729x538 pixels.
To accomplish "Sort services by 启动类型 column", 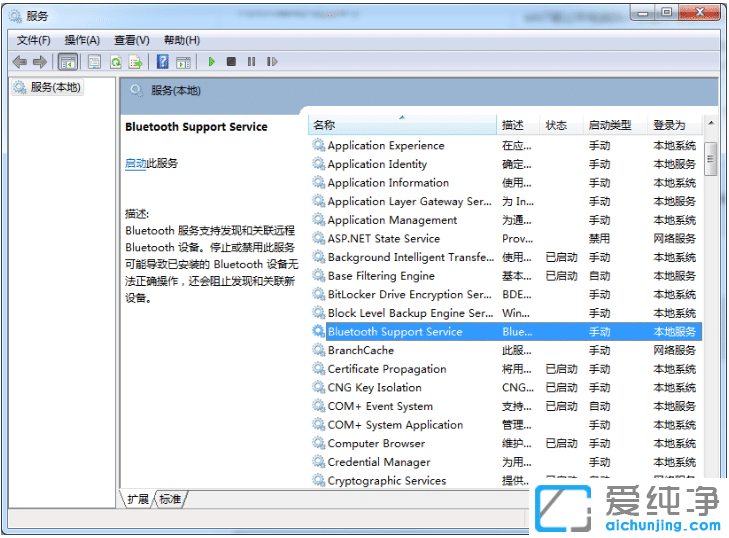I will pyautogui.click(x=610, y=126).
